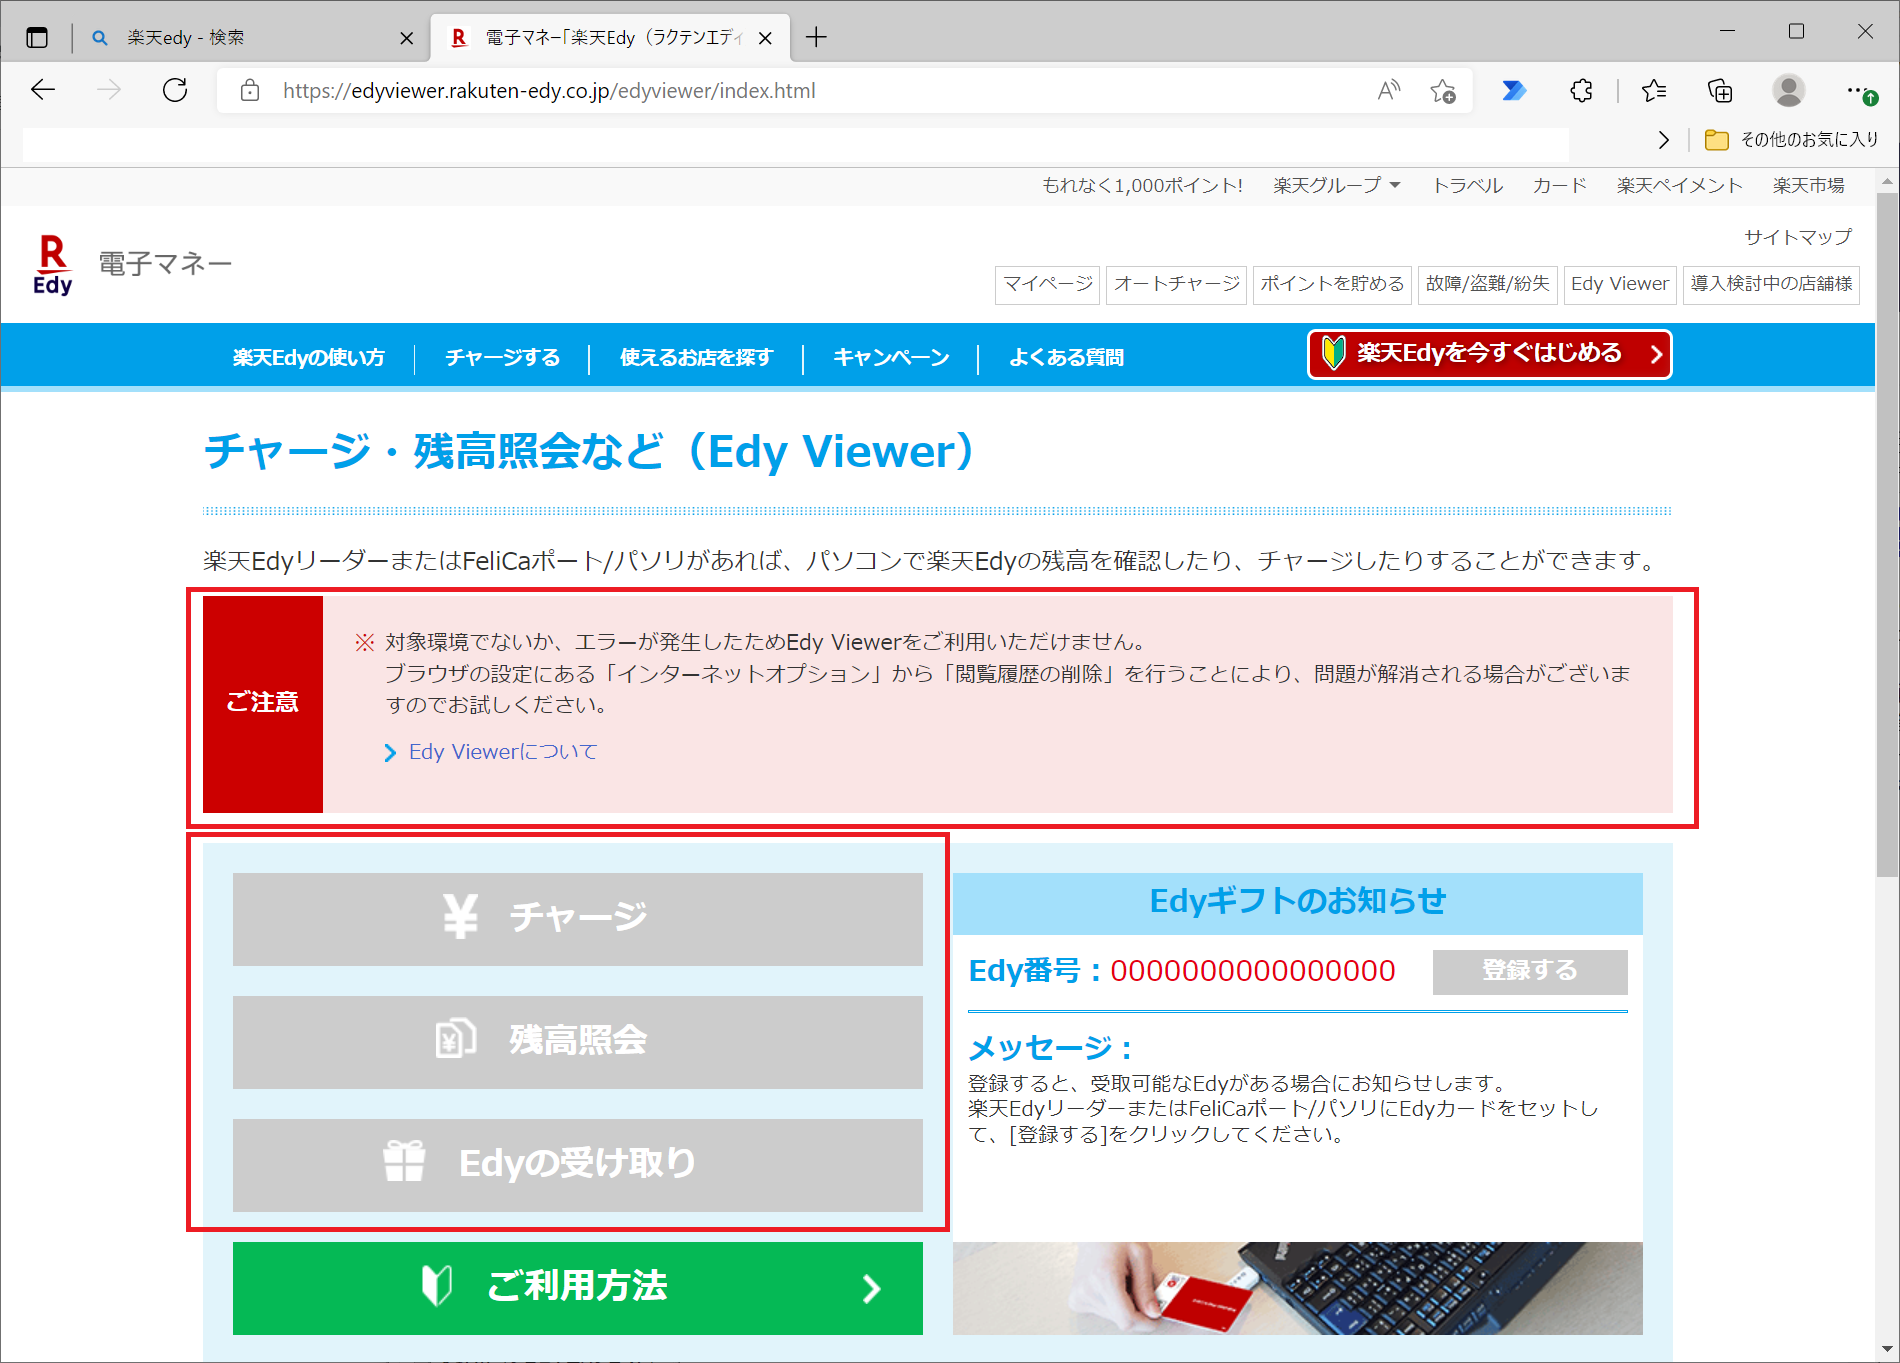Image resolution: width=1900 pixels, height=1363 pixels.
Task: Open キャンペーン menu item
Action: [891, 357]
